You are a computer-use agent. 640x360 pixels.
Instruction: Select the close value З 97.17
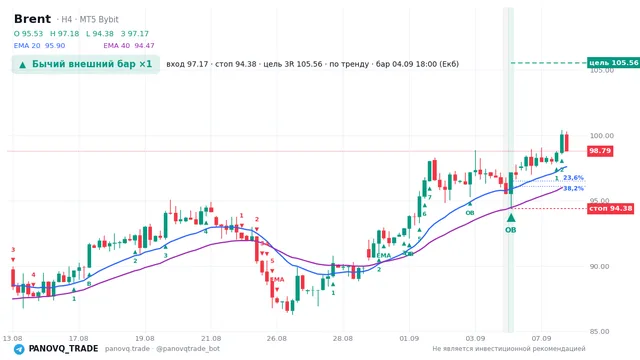click(x=135, y=34)
